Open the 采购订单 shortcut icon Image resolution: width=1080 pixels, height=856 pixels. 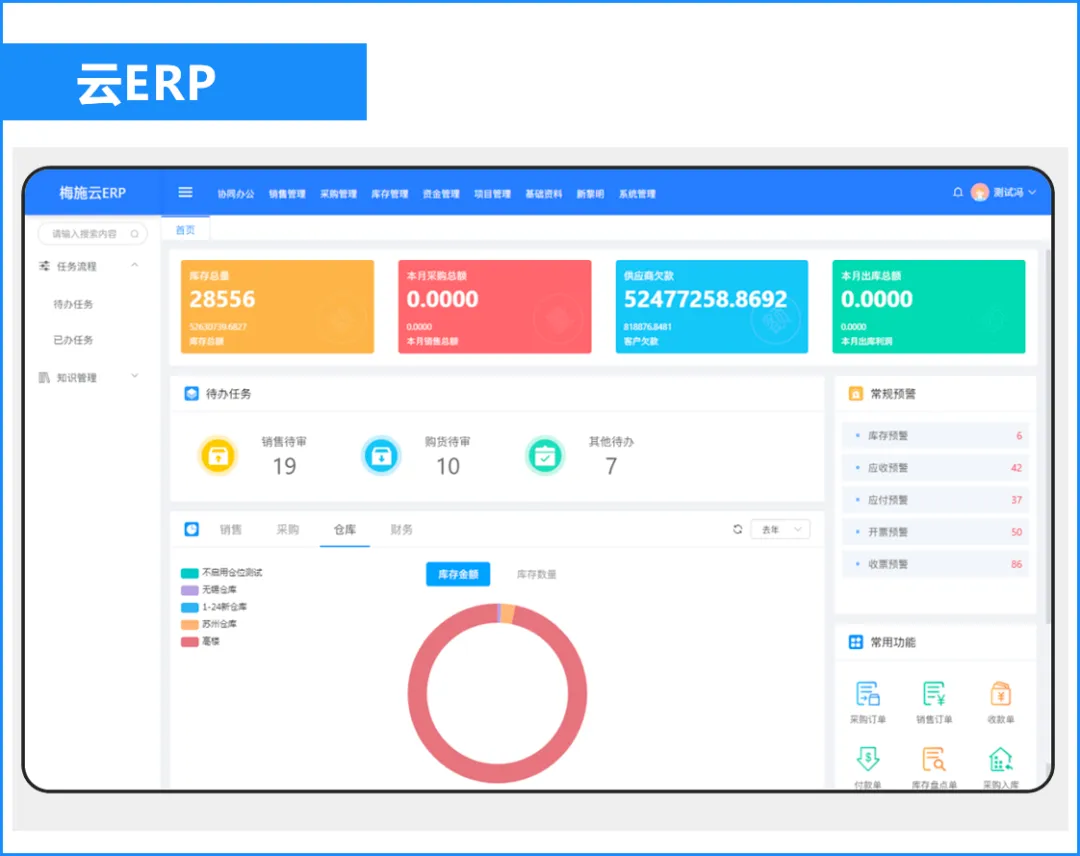point(867,694)
